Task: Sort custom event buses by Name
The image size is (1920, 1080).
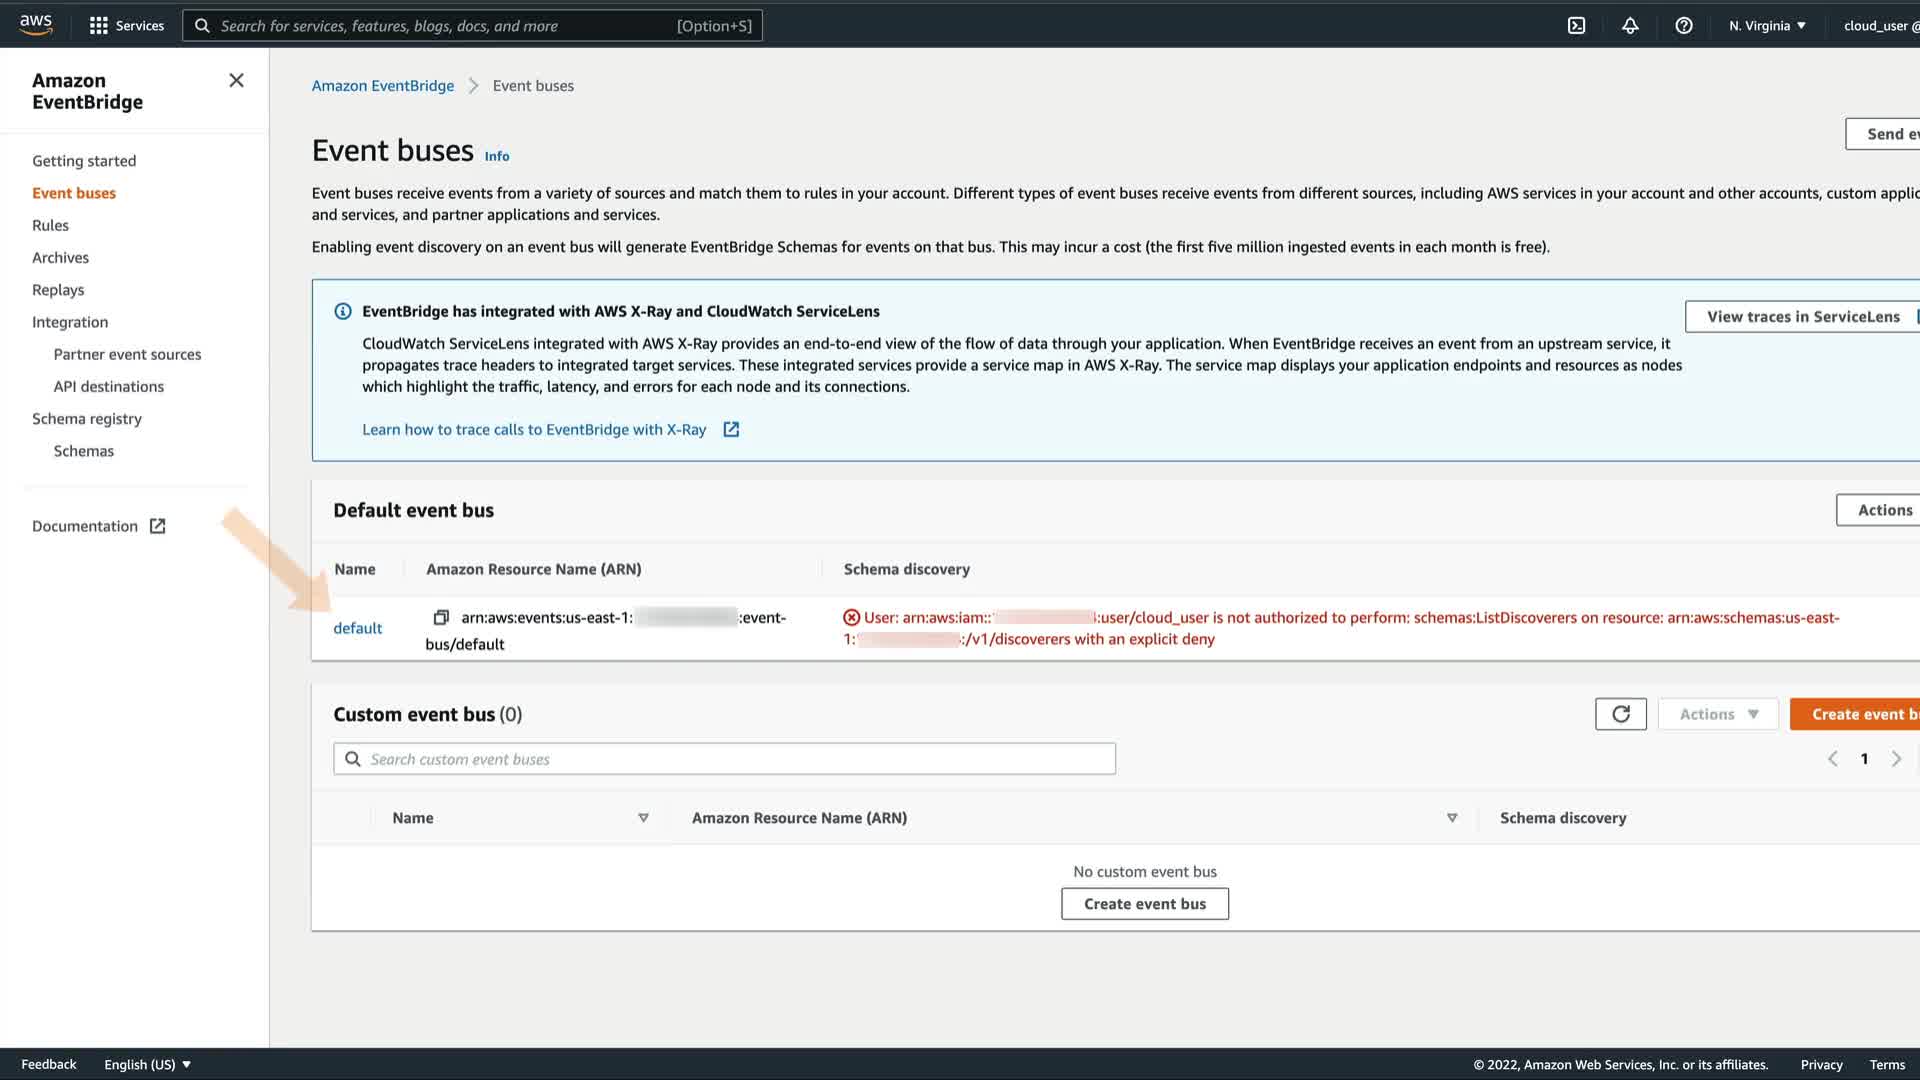Action: (x=643, y=818)
